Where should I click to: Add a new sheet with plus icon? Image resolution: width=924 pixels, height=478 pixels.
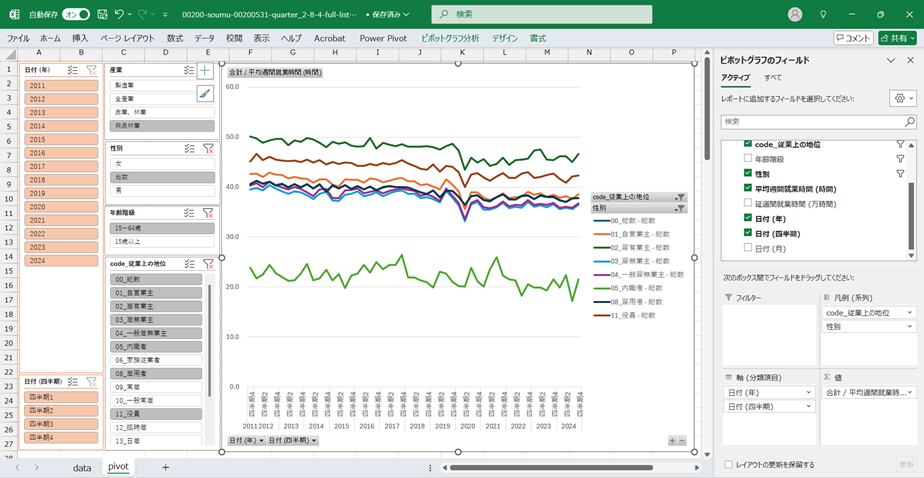(165, 467)
